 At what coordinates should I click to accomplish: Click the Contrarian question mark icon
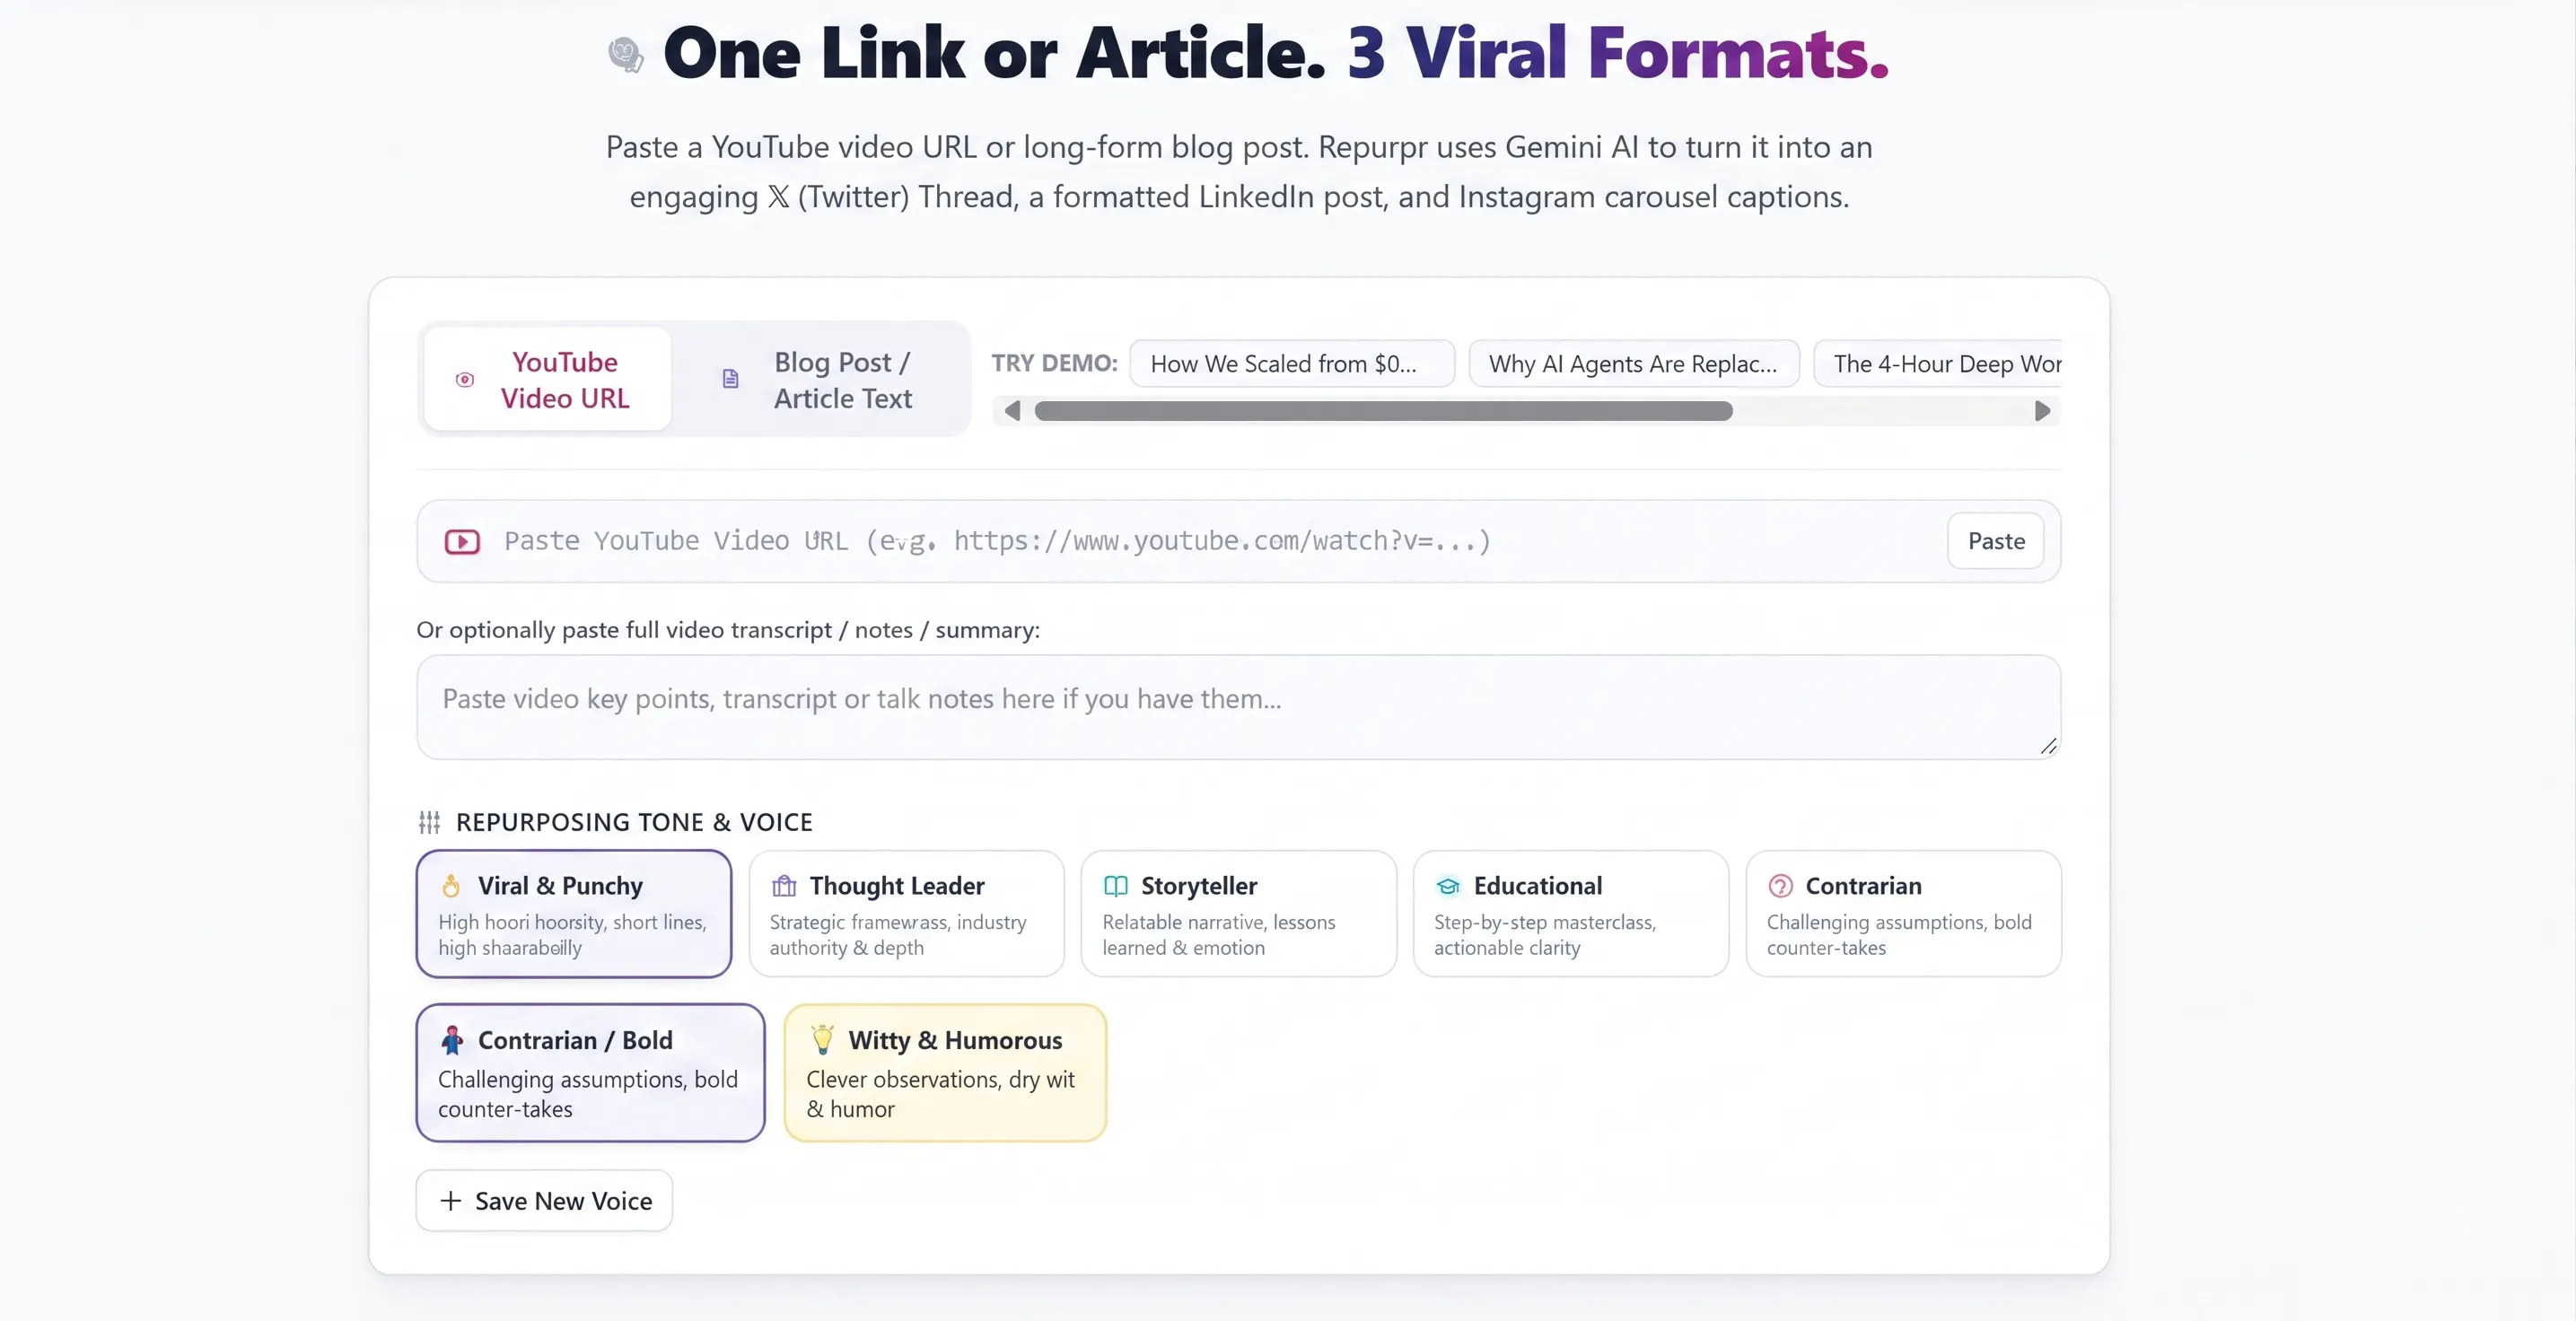click(1780, 886)
